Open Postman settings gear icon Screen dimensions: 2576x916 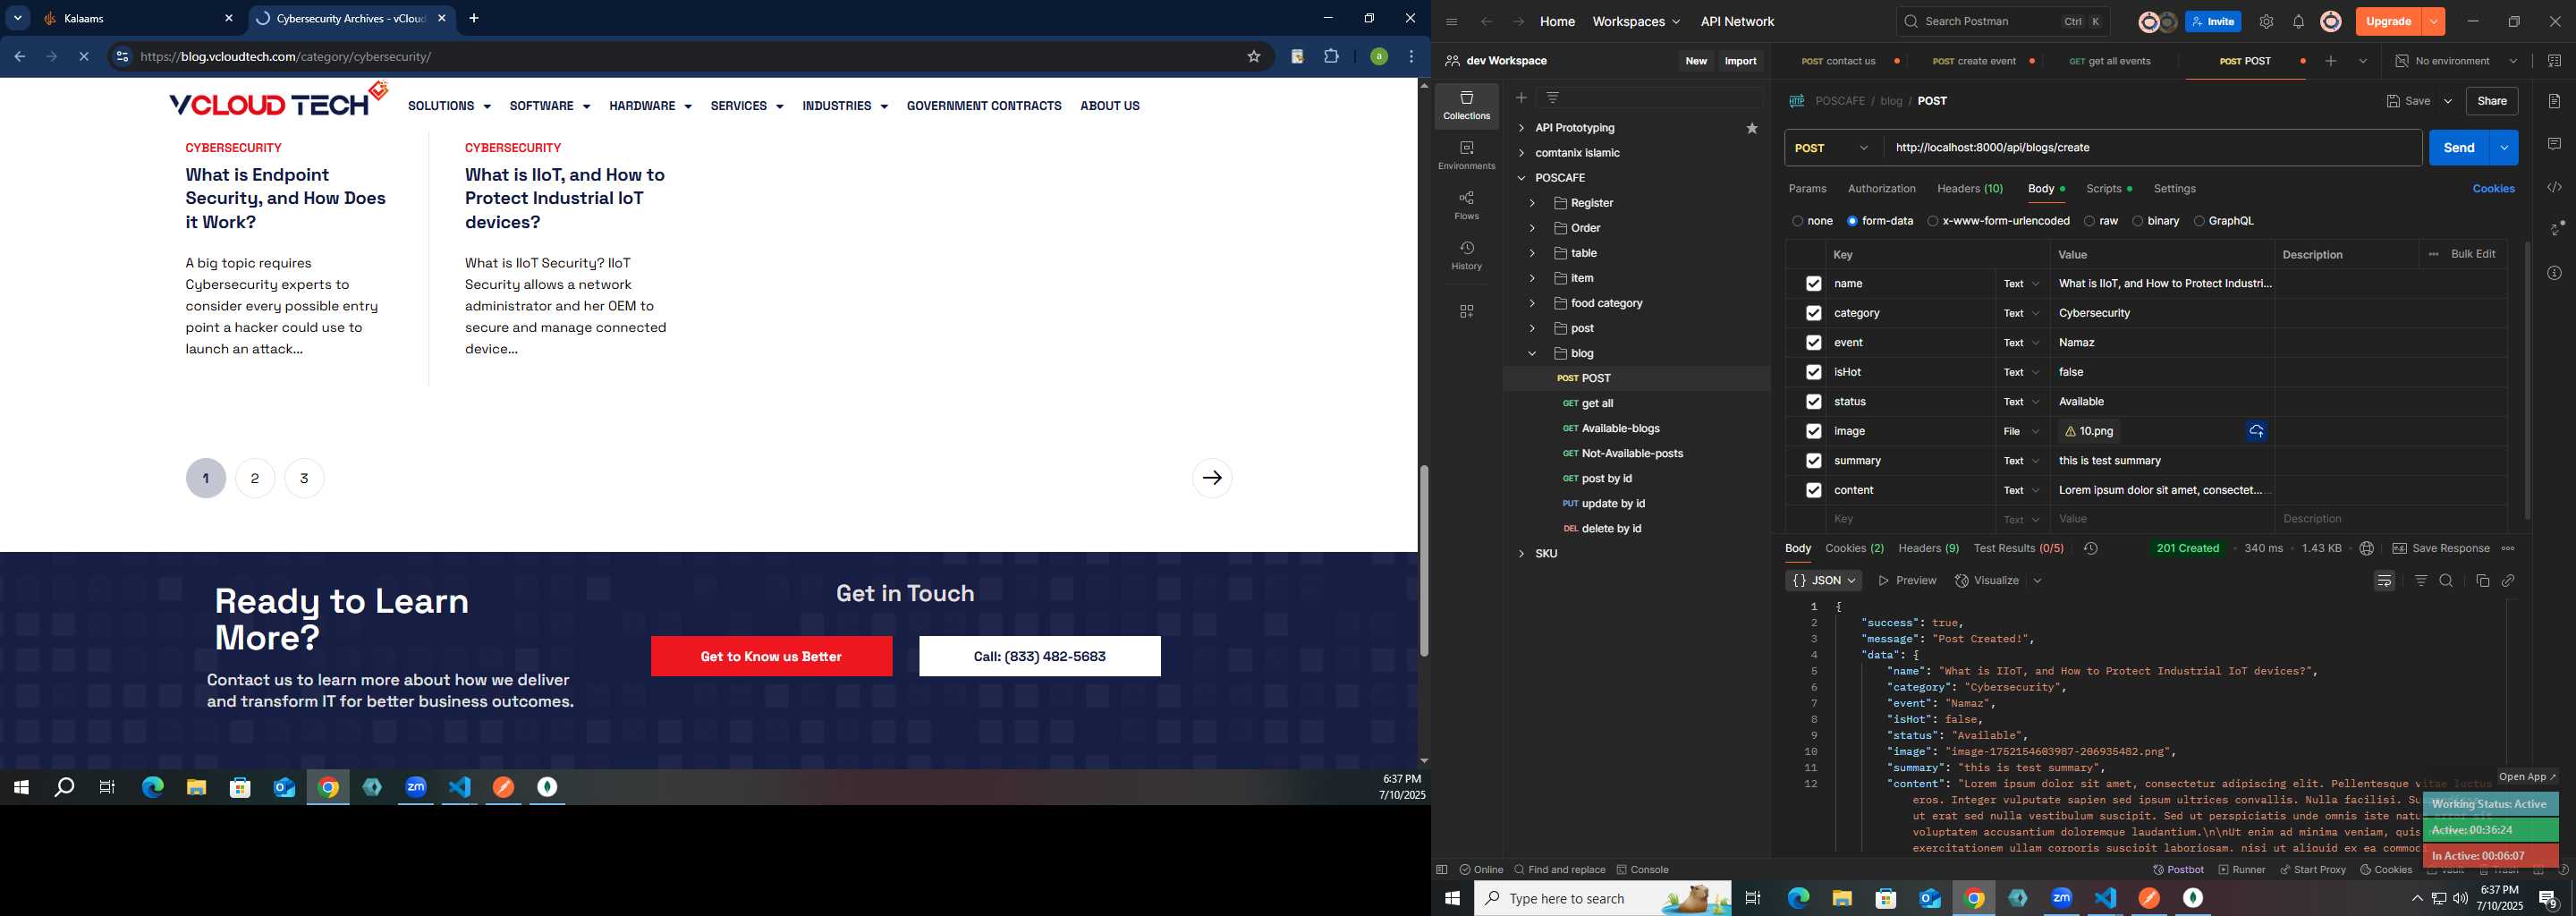tap(2266, 22)
